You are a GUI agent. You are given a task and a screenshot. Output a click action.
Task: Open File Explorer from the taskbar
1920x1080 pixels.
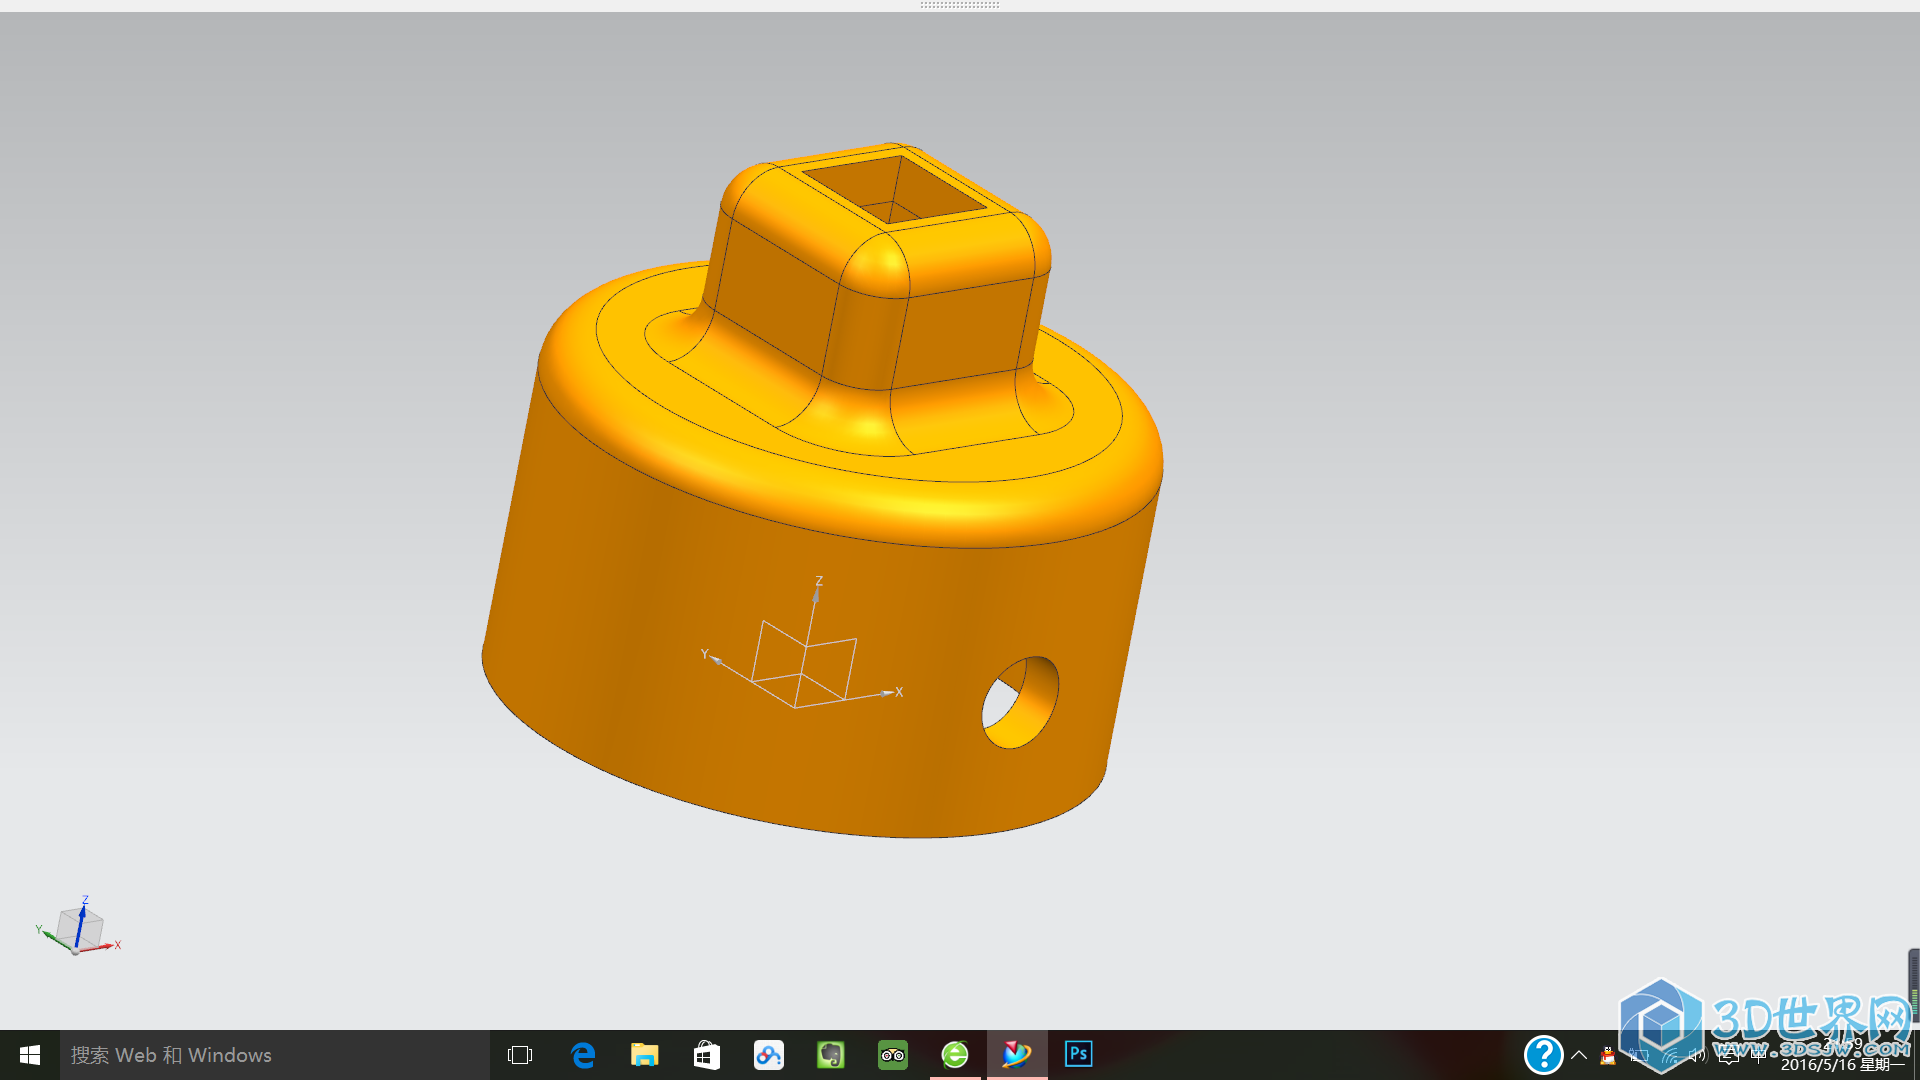pyautogui.click(x=645, y=1055)
